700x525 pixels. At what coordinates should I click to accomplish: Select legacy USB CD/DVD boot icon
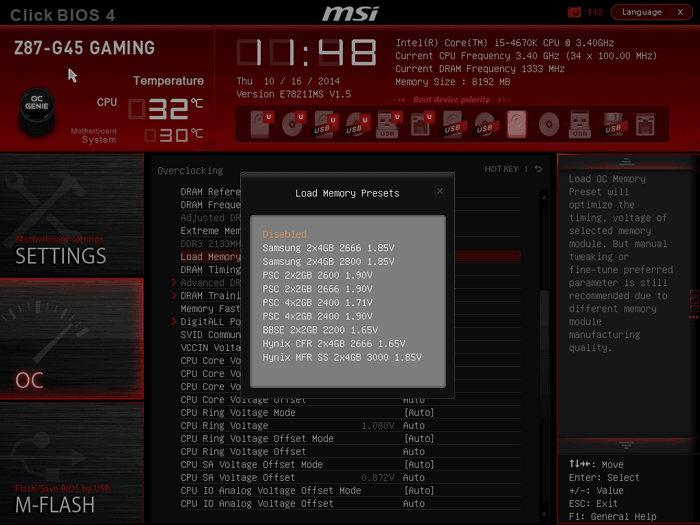coord(485,124)
